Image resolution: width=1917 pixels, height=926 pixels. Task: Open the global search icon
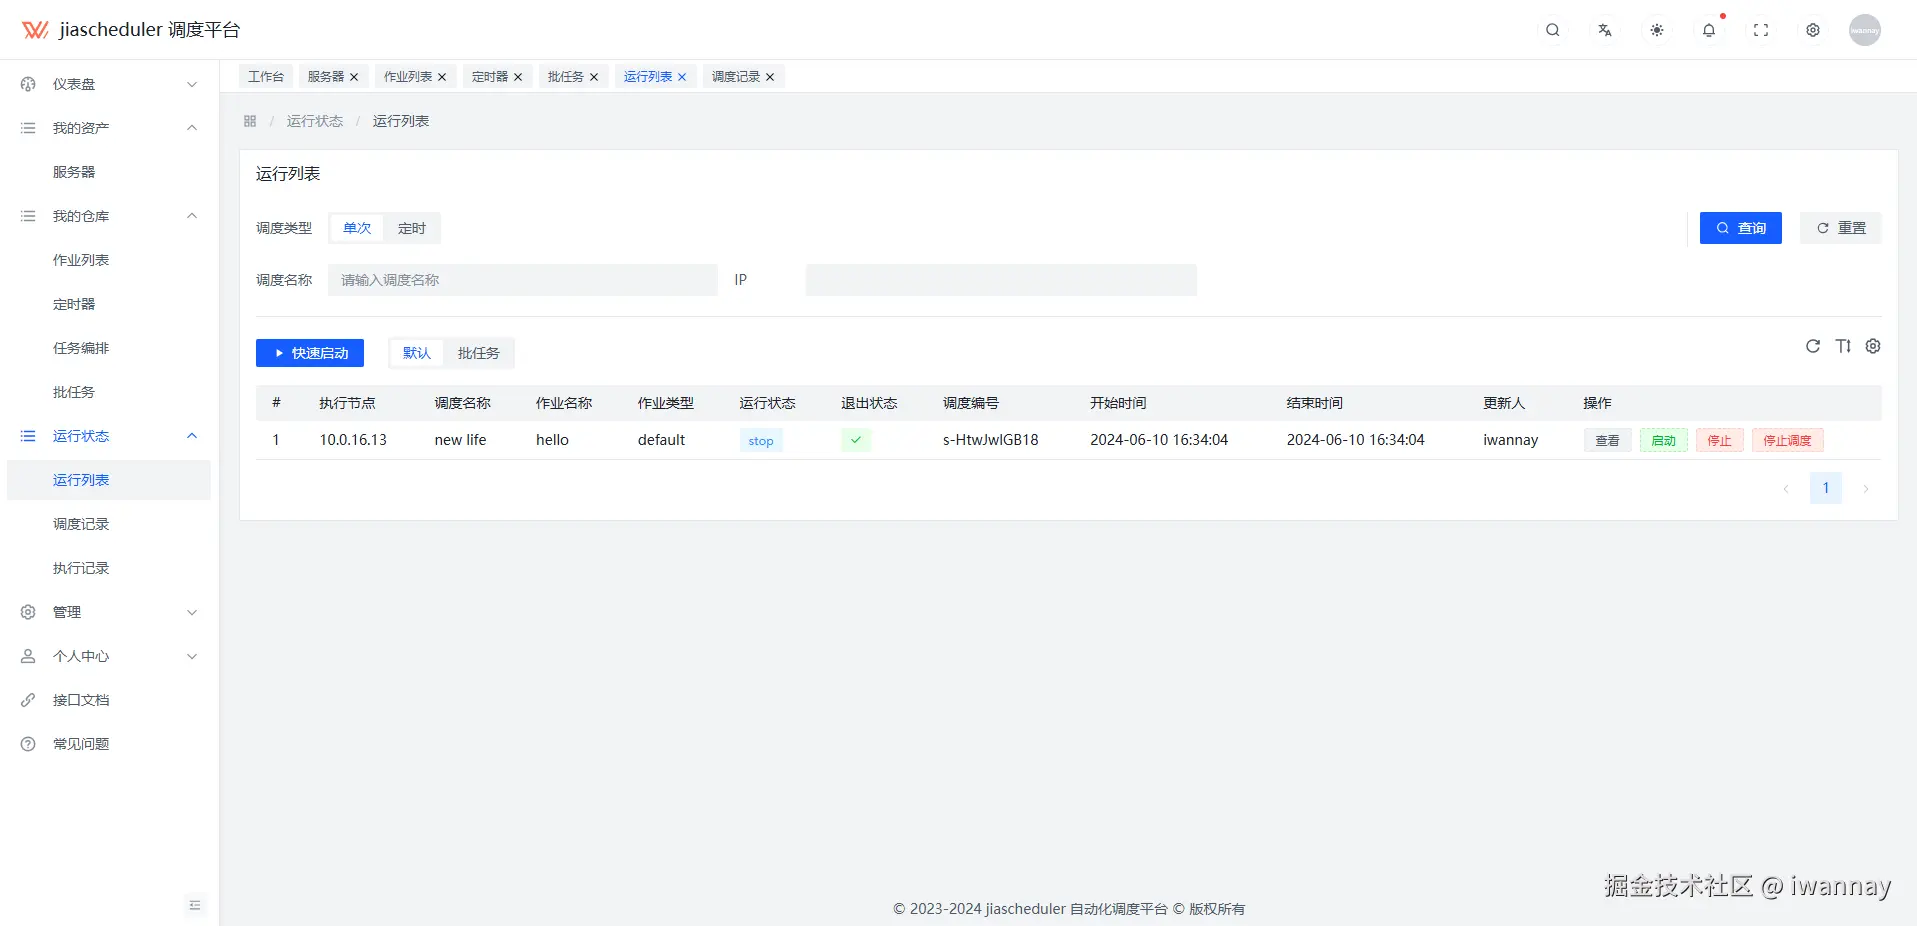click(1552, 30)
